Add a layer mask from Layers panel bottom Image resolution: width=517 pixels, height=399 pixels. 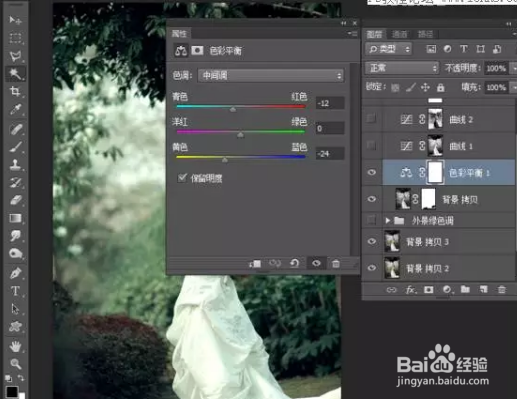pos(429,290)
